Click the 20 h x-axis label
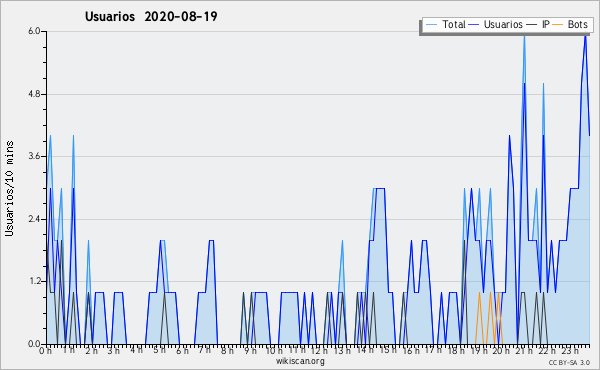This screenshot has width=600, height=370. pos(500,350)
